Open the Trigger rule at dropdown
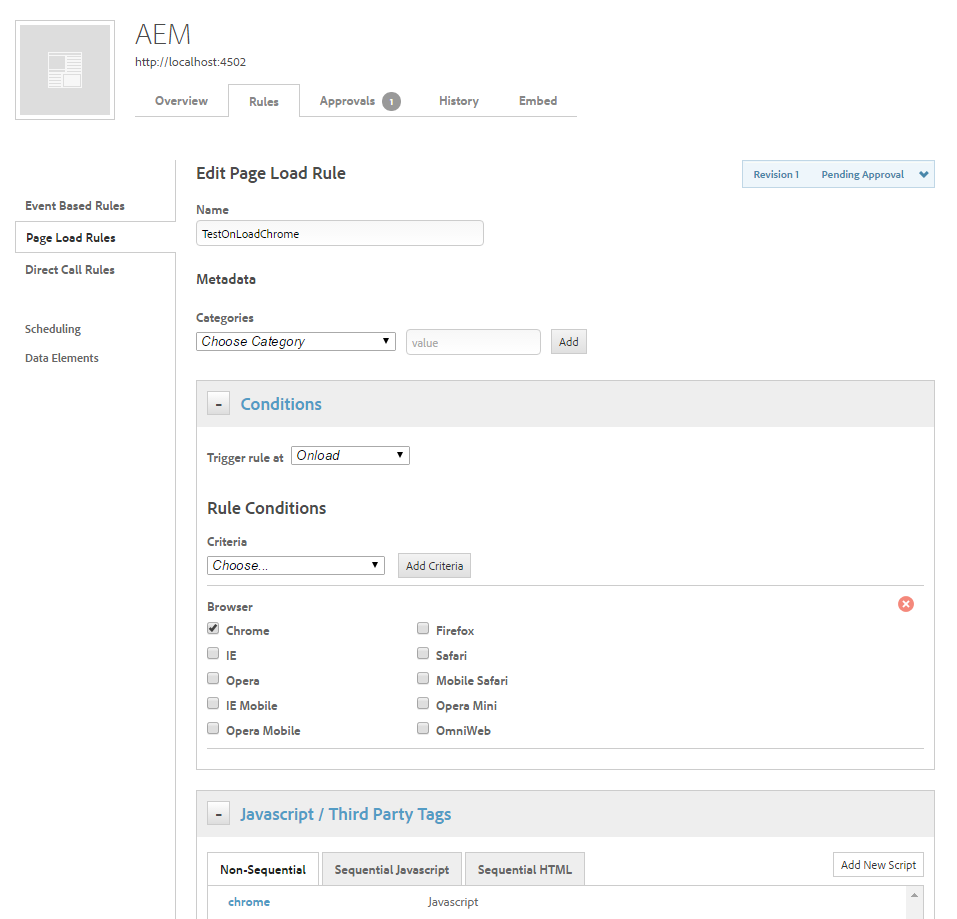This screenshot has height=919, width=957. pos(350,456)
